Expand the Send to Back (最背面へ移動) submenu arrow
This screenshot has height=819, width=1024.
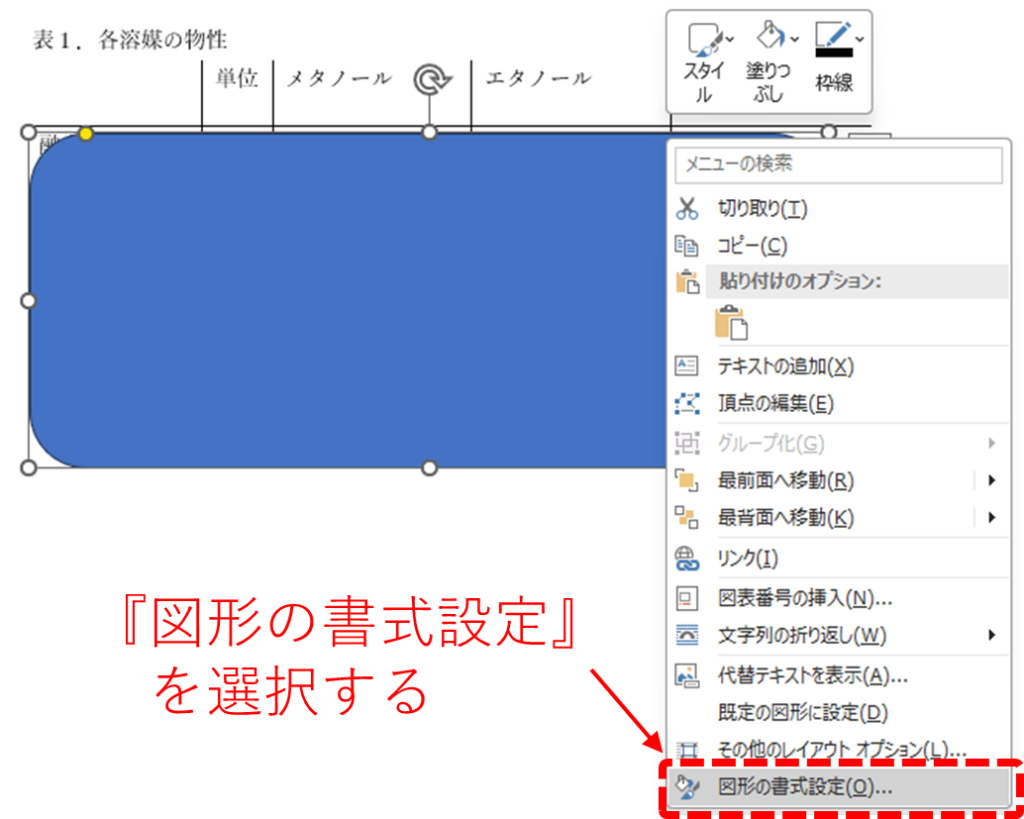(x=991, y=518)
